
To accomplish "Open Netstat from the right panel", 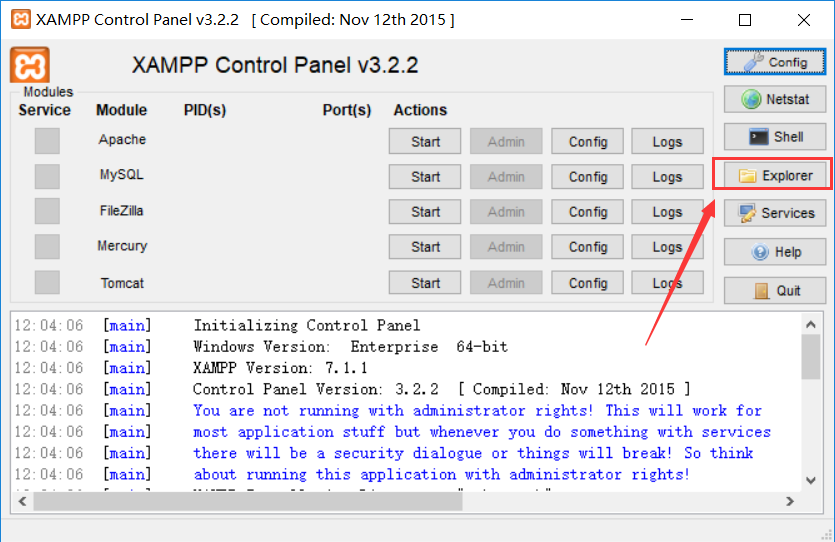I will coord(775,99).
